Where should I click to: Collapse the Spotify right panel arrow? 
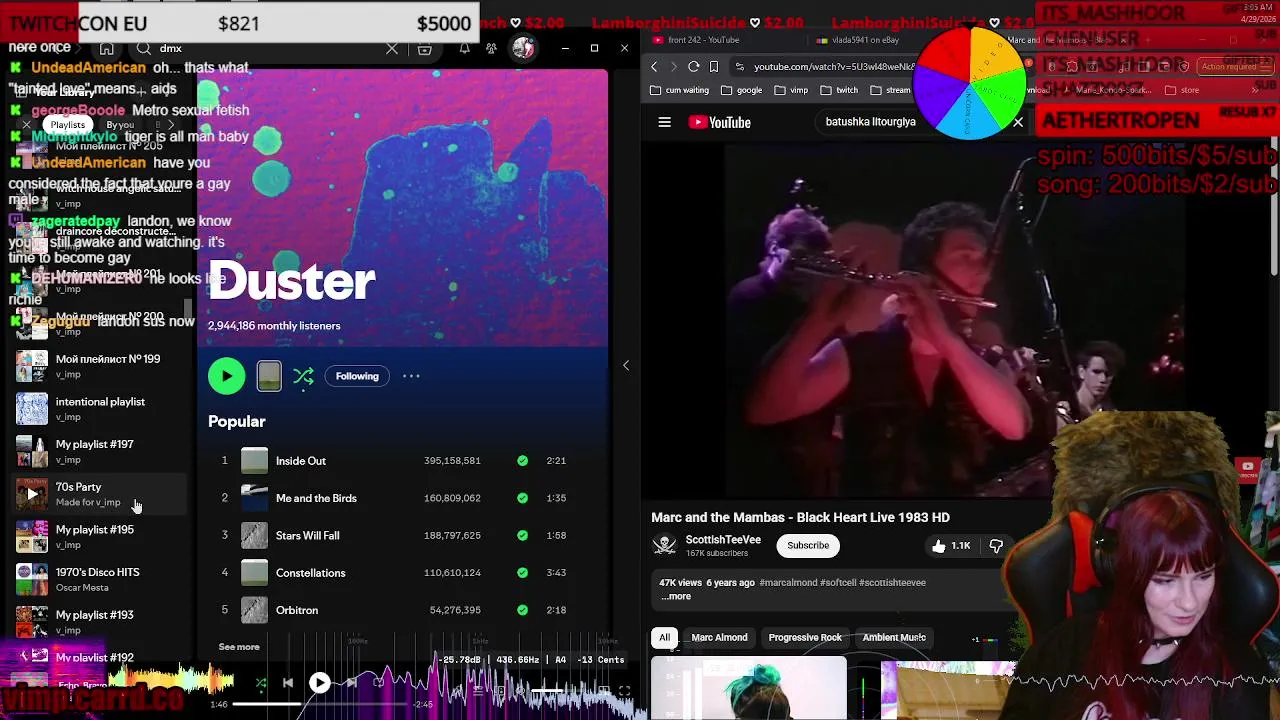(x=626, y=366)
